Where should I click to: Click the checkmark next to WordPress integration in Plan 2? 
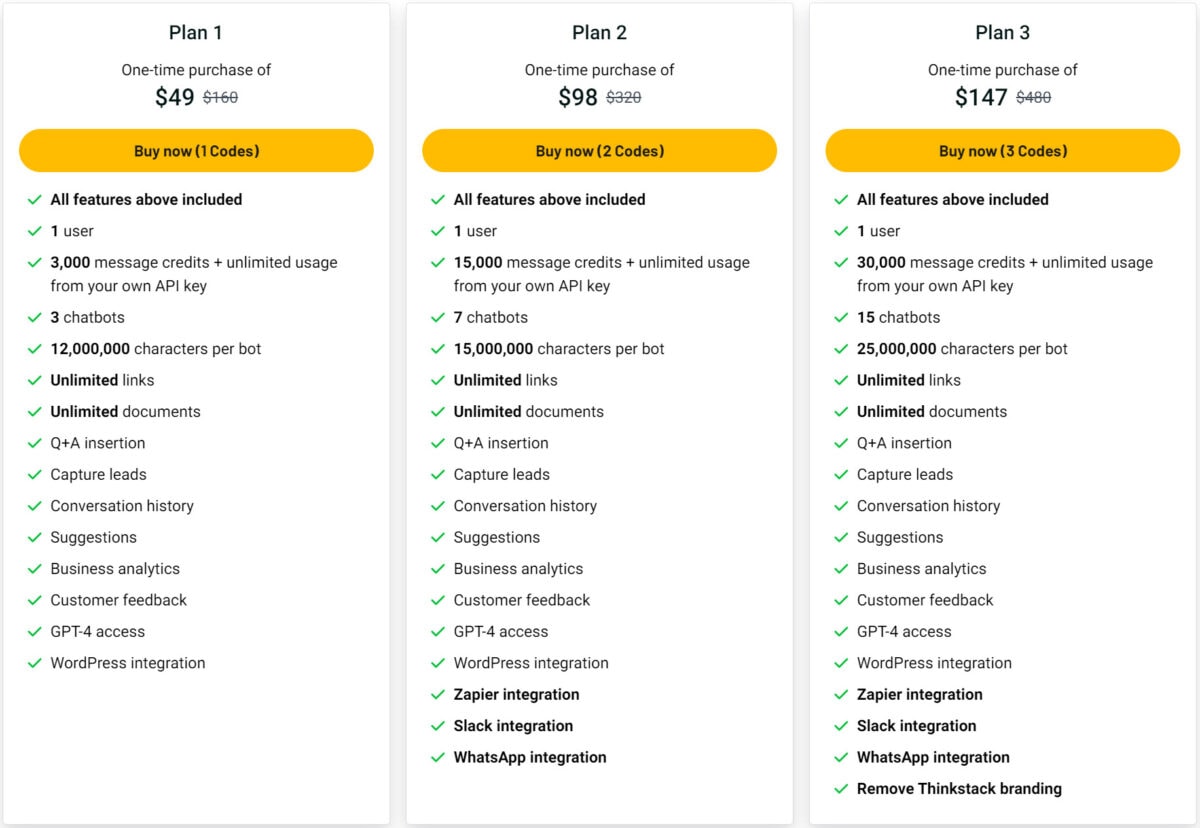[x=440, y=663]
